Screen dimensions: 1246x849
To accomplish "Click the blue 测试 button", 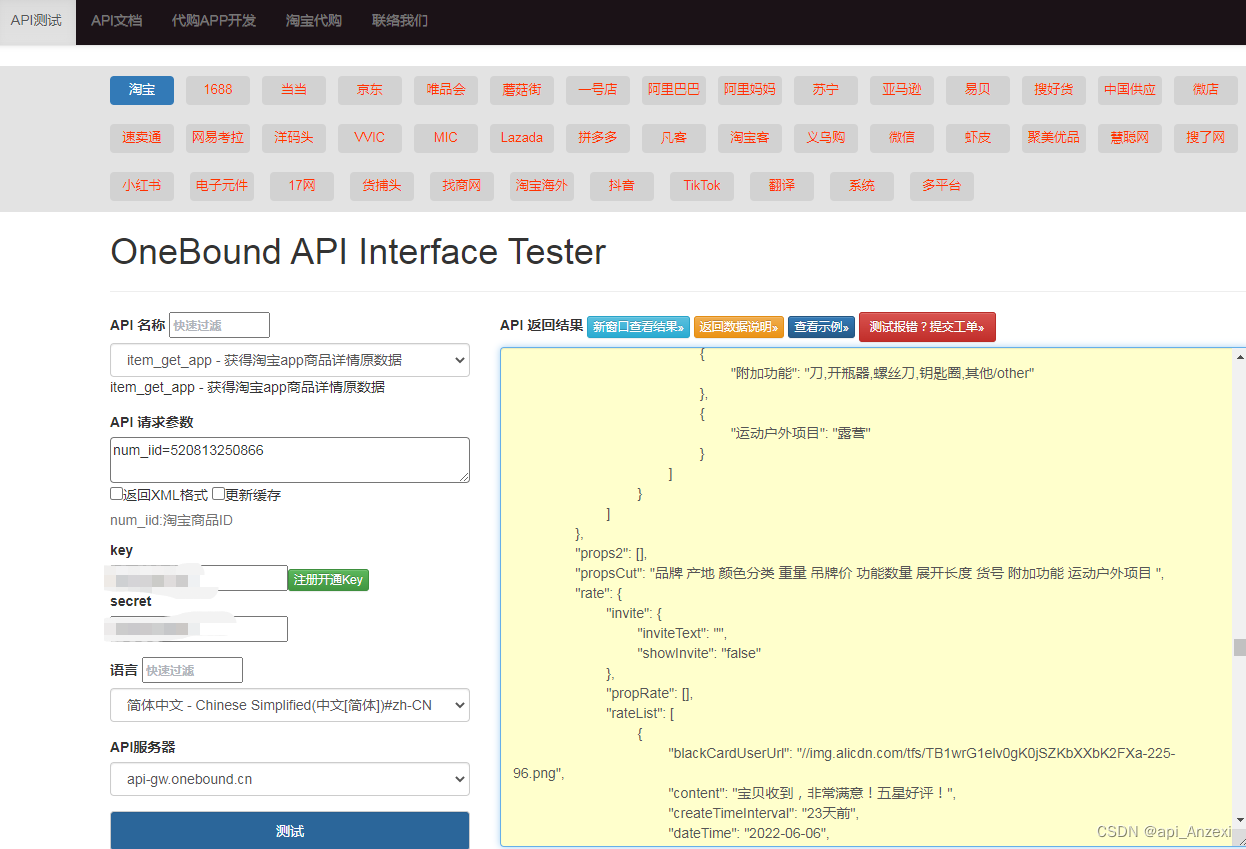I will click(x=290, y=831).
